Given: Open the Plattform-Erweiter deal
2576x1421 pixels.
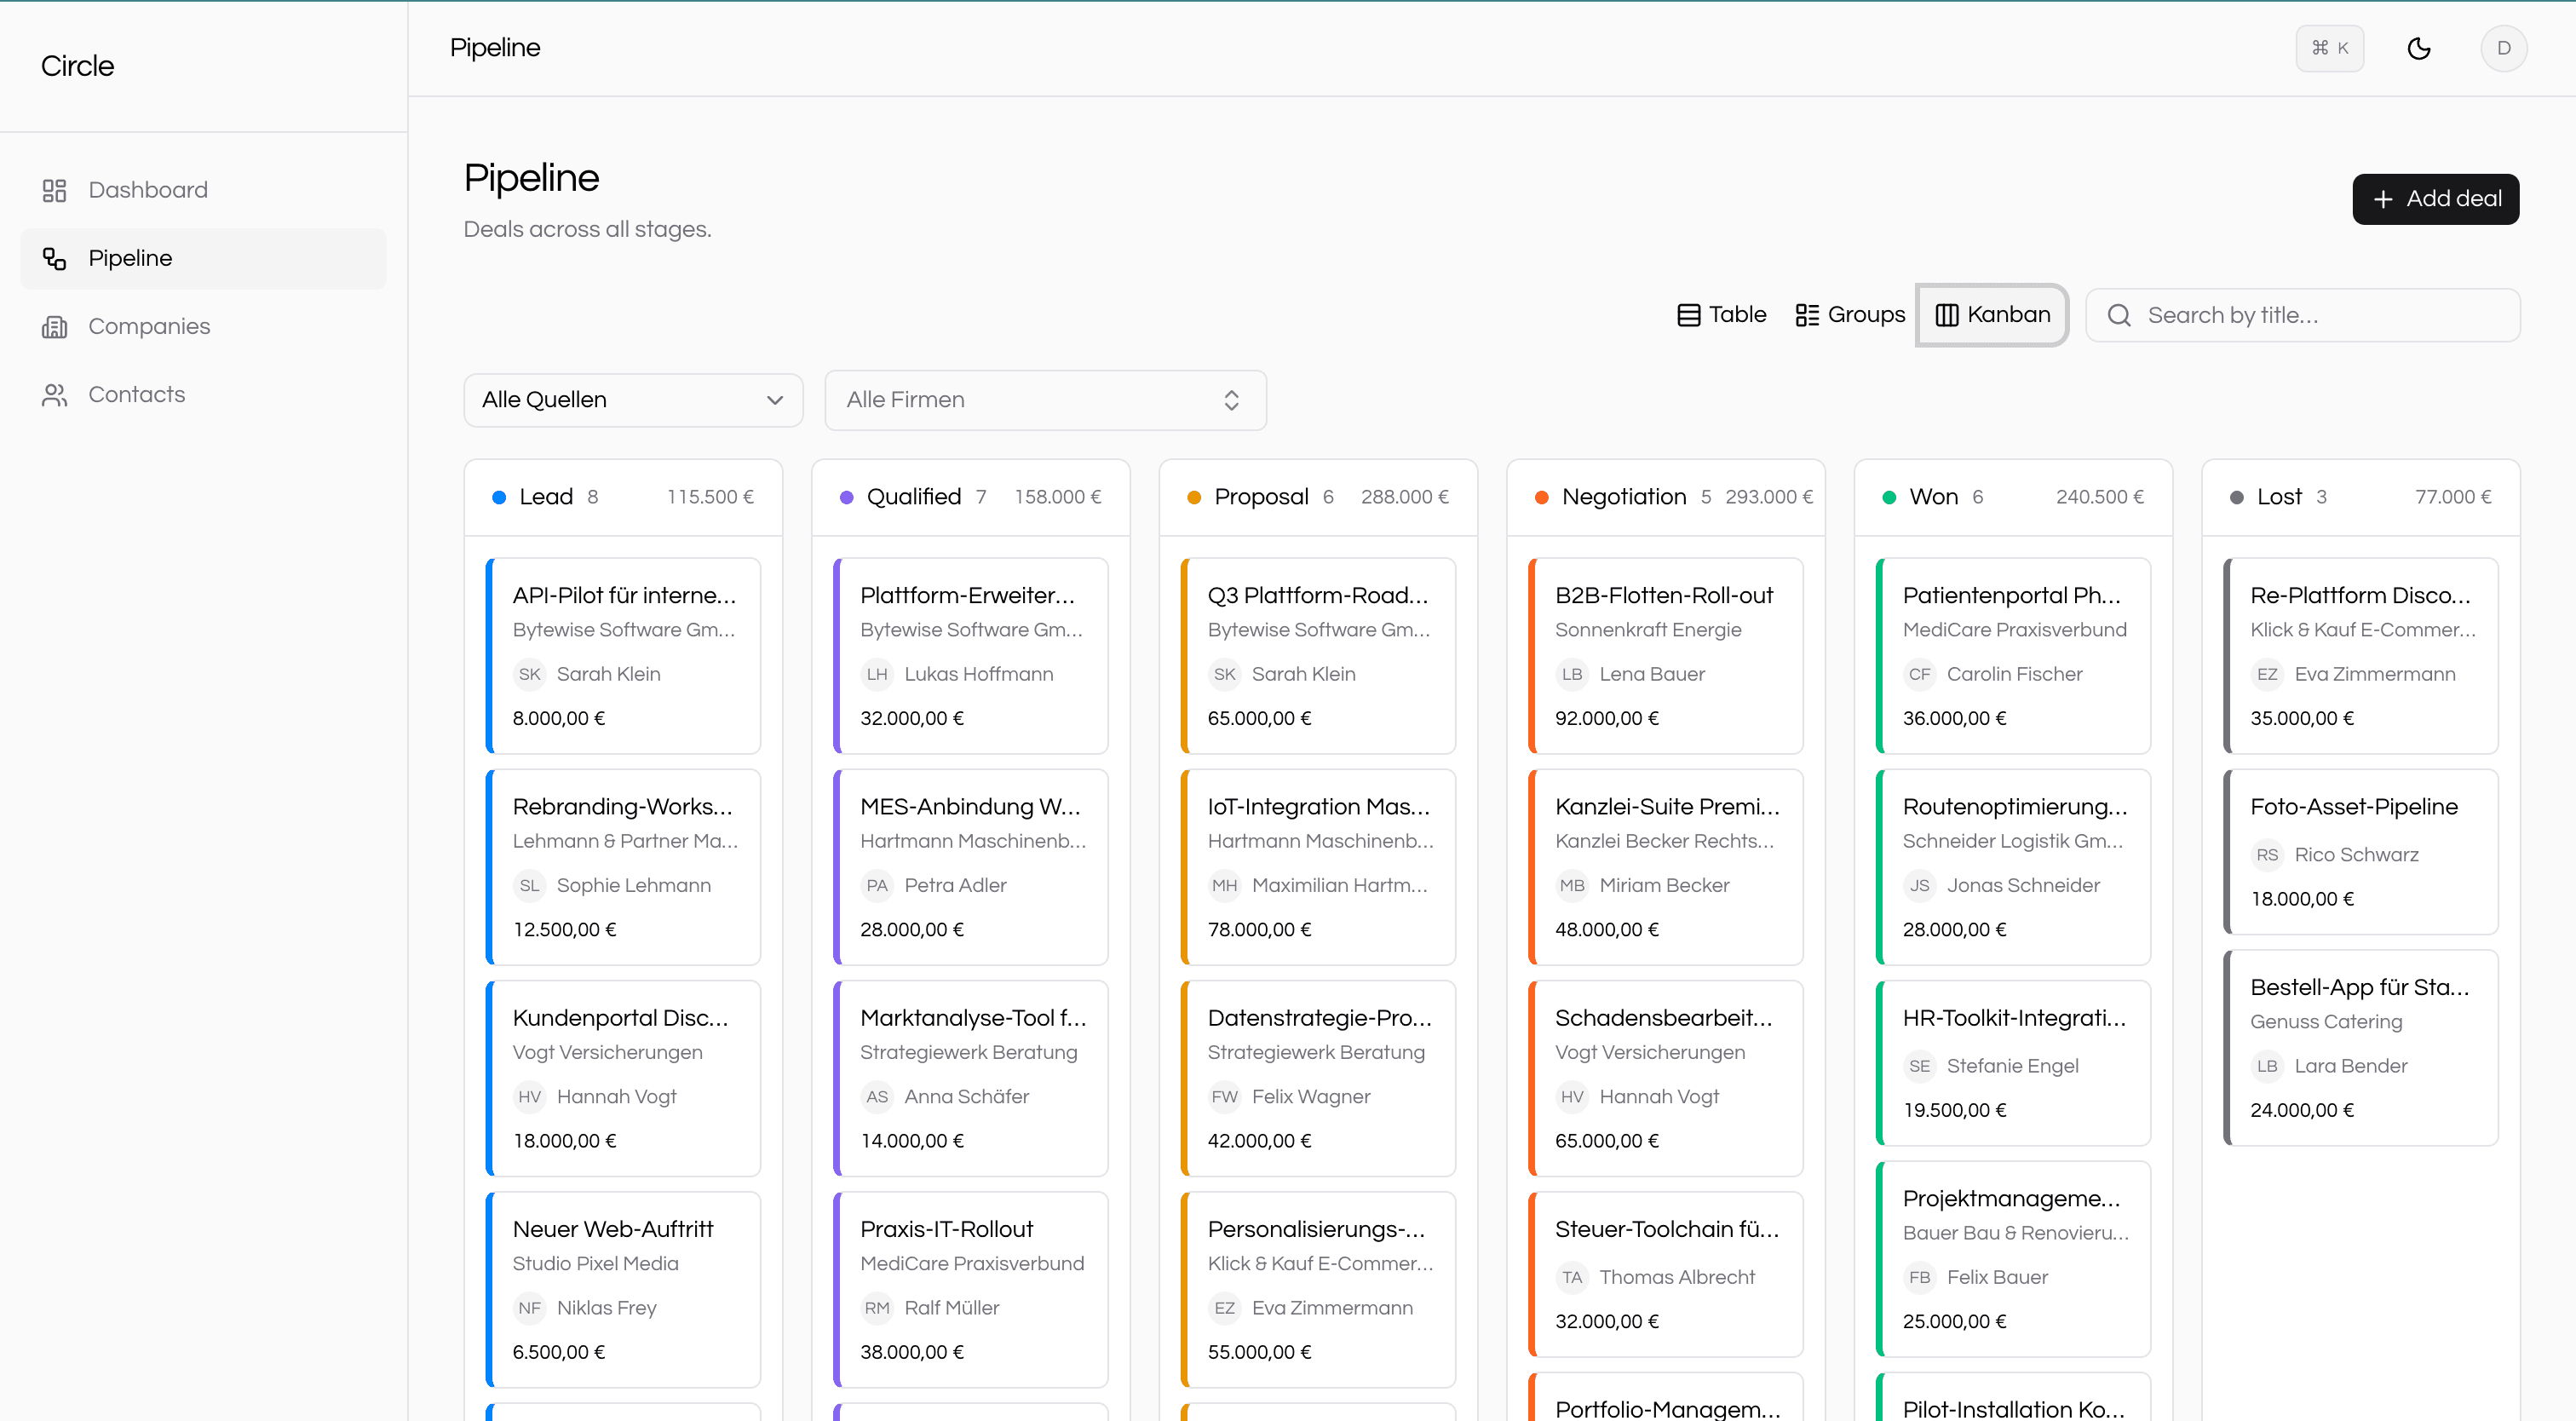Looking at the screenshot, I should [970, 655].
